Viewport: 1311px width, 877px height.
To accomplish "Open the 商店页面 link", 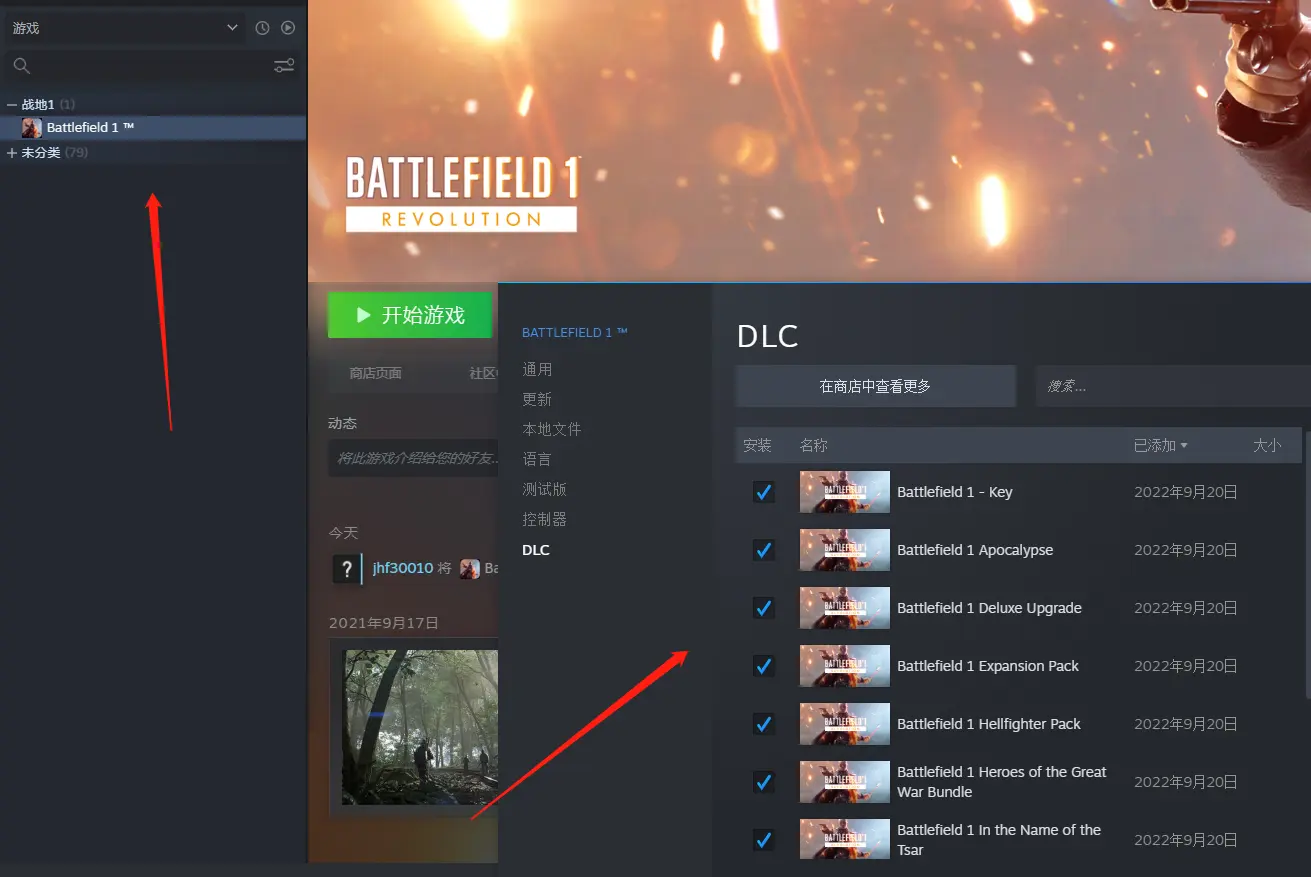I will coord(375,373).
